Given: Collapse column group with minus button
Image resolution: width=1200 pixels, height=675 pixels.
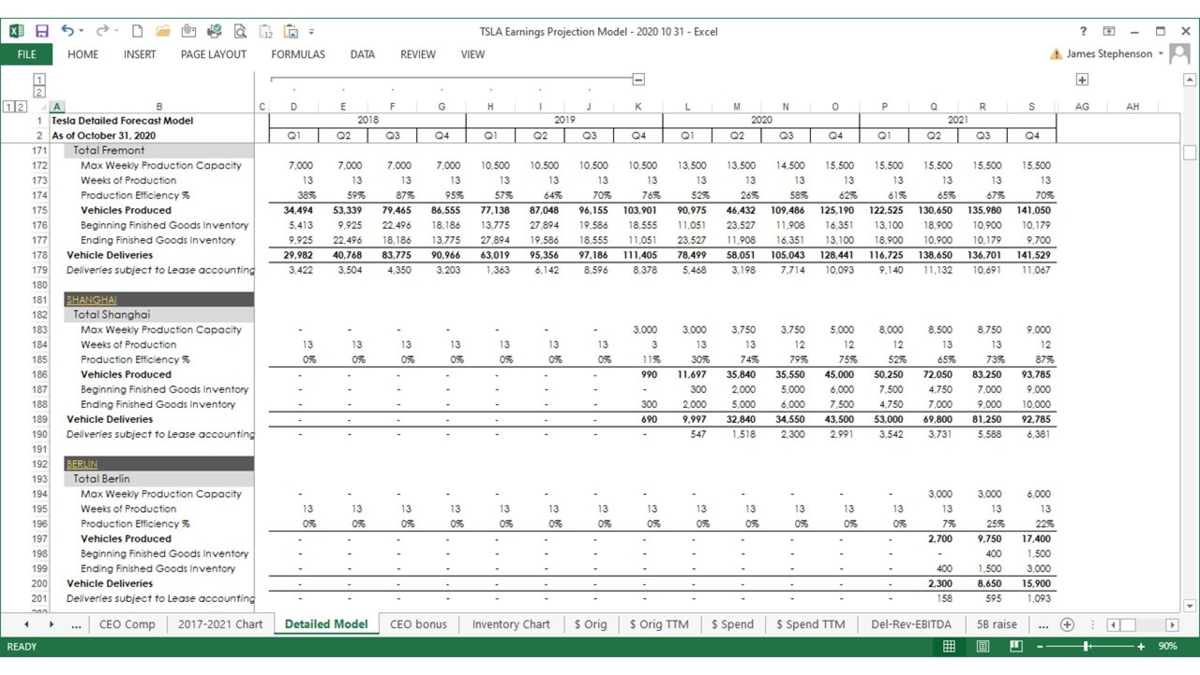Looking at the screenshot, I should coord(638,79).
